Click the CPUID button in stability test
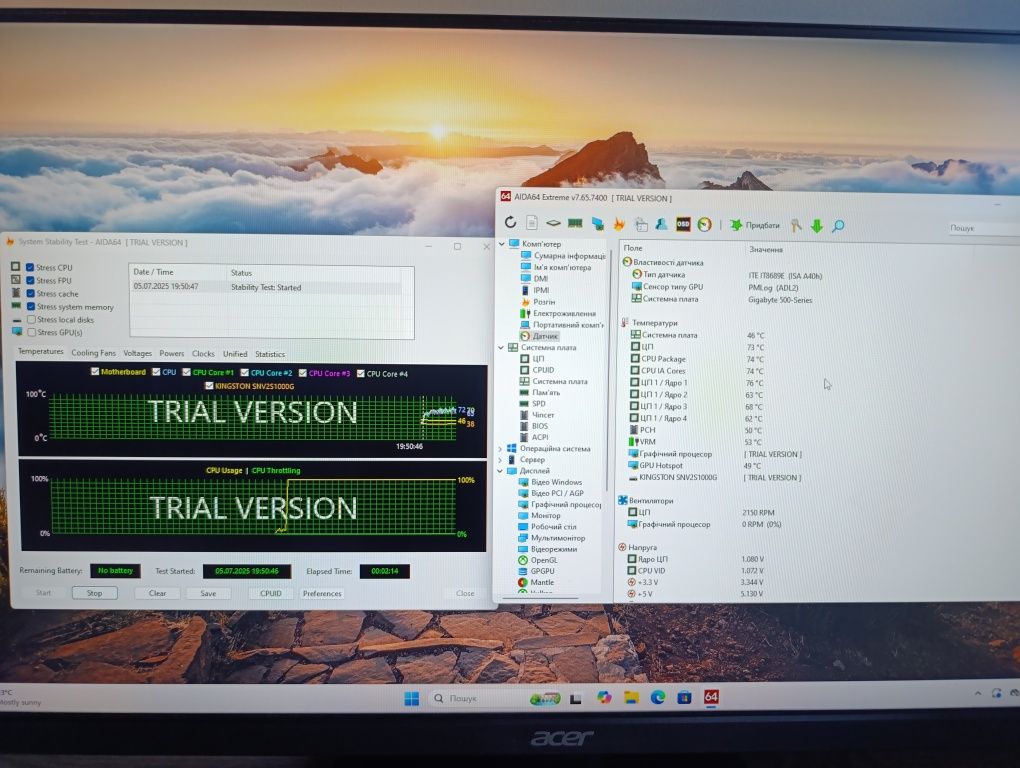 point(271,593)
